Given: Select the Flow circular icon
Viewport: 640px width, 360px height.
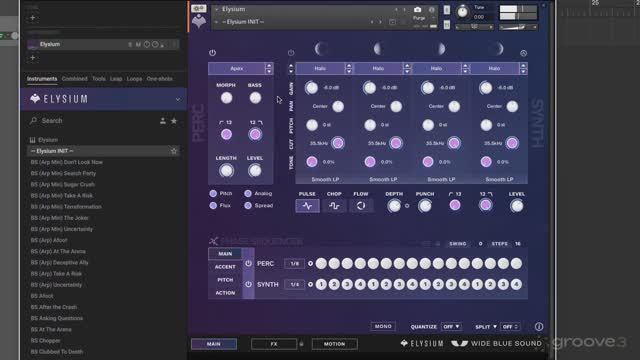Looking at the screenshot, I should tap(361, 206).
